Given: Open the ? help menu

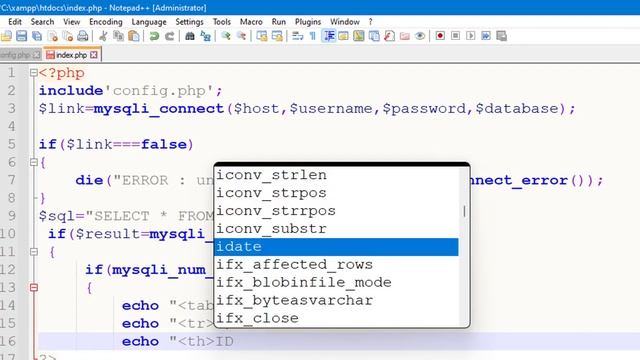Looking at the screenshot, I should point(371,22).
